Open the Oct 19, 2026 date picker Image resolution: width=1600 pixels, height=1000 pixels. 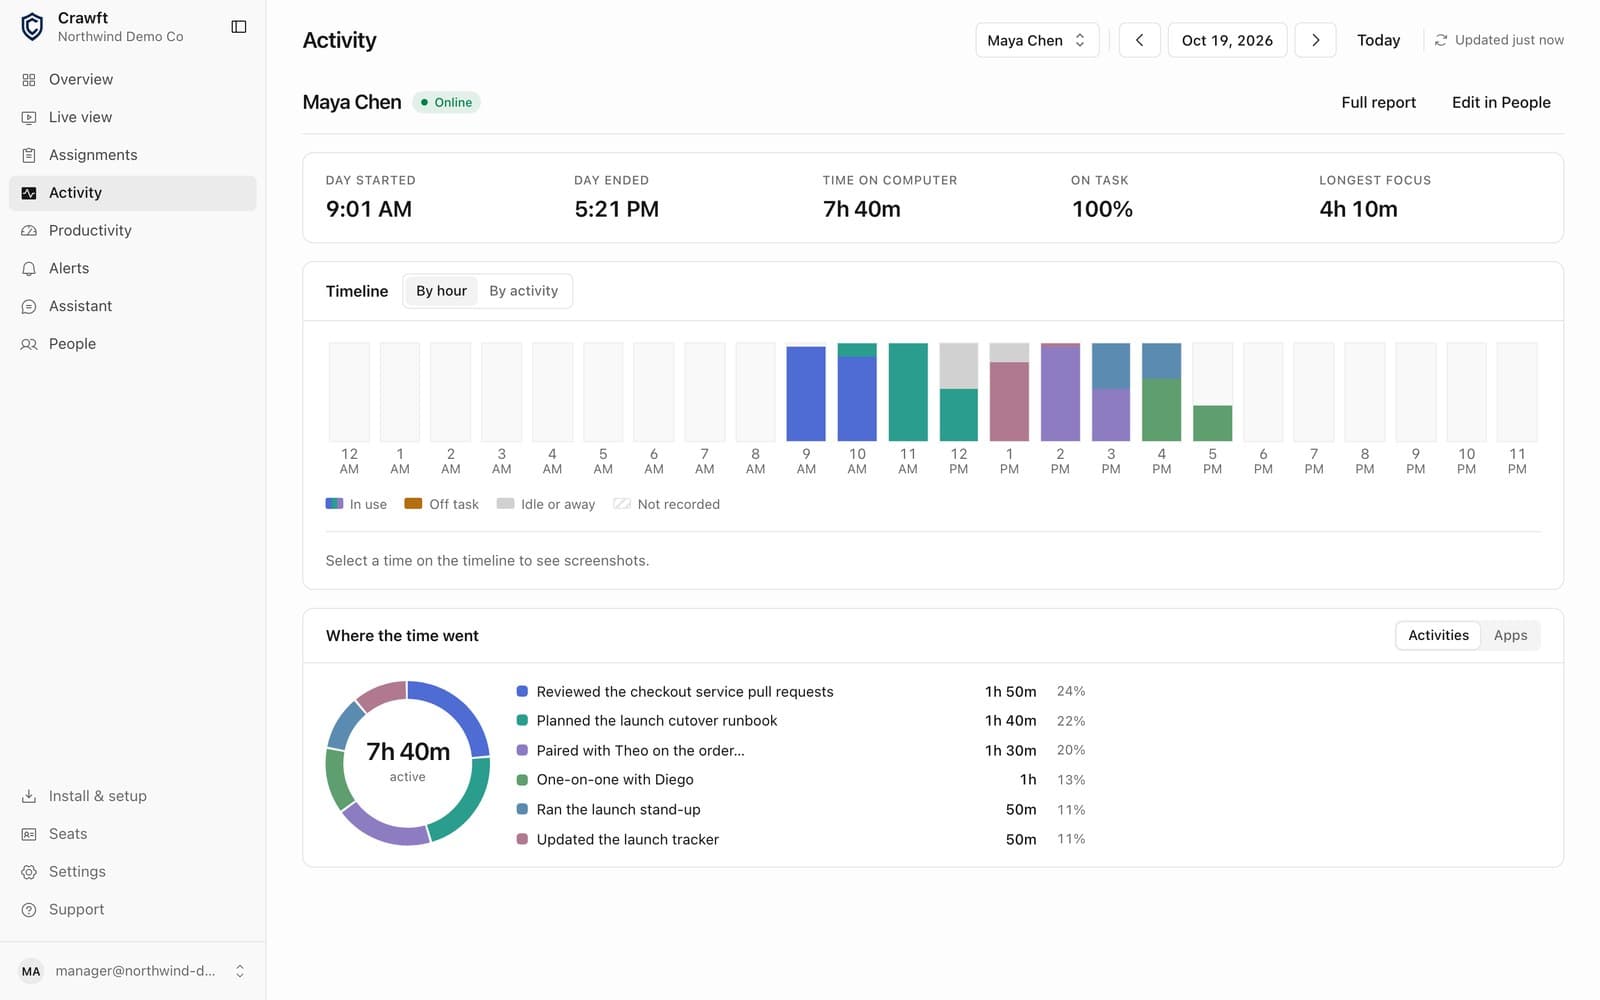pos(1227,40)
